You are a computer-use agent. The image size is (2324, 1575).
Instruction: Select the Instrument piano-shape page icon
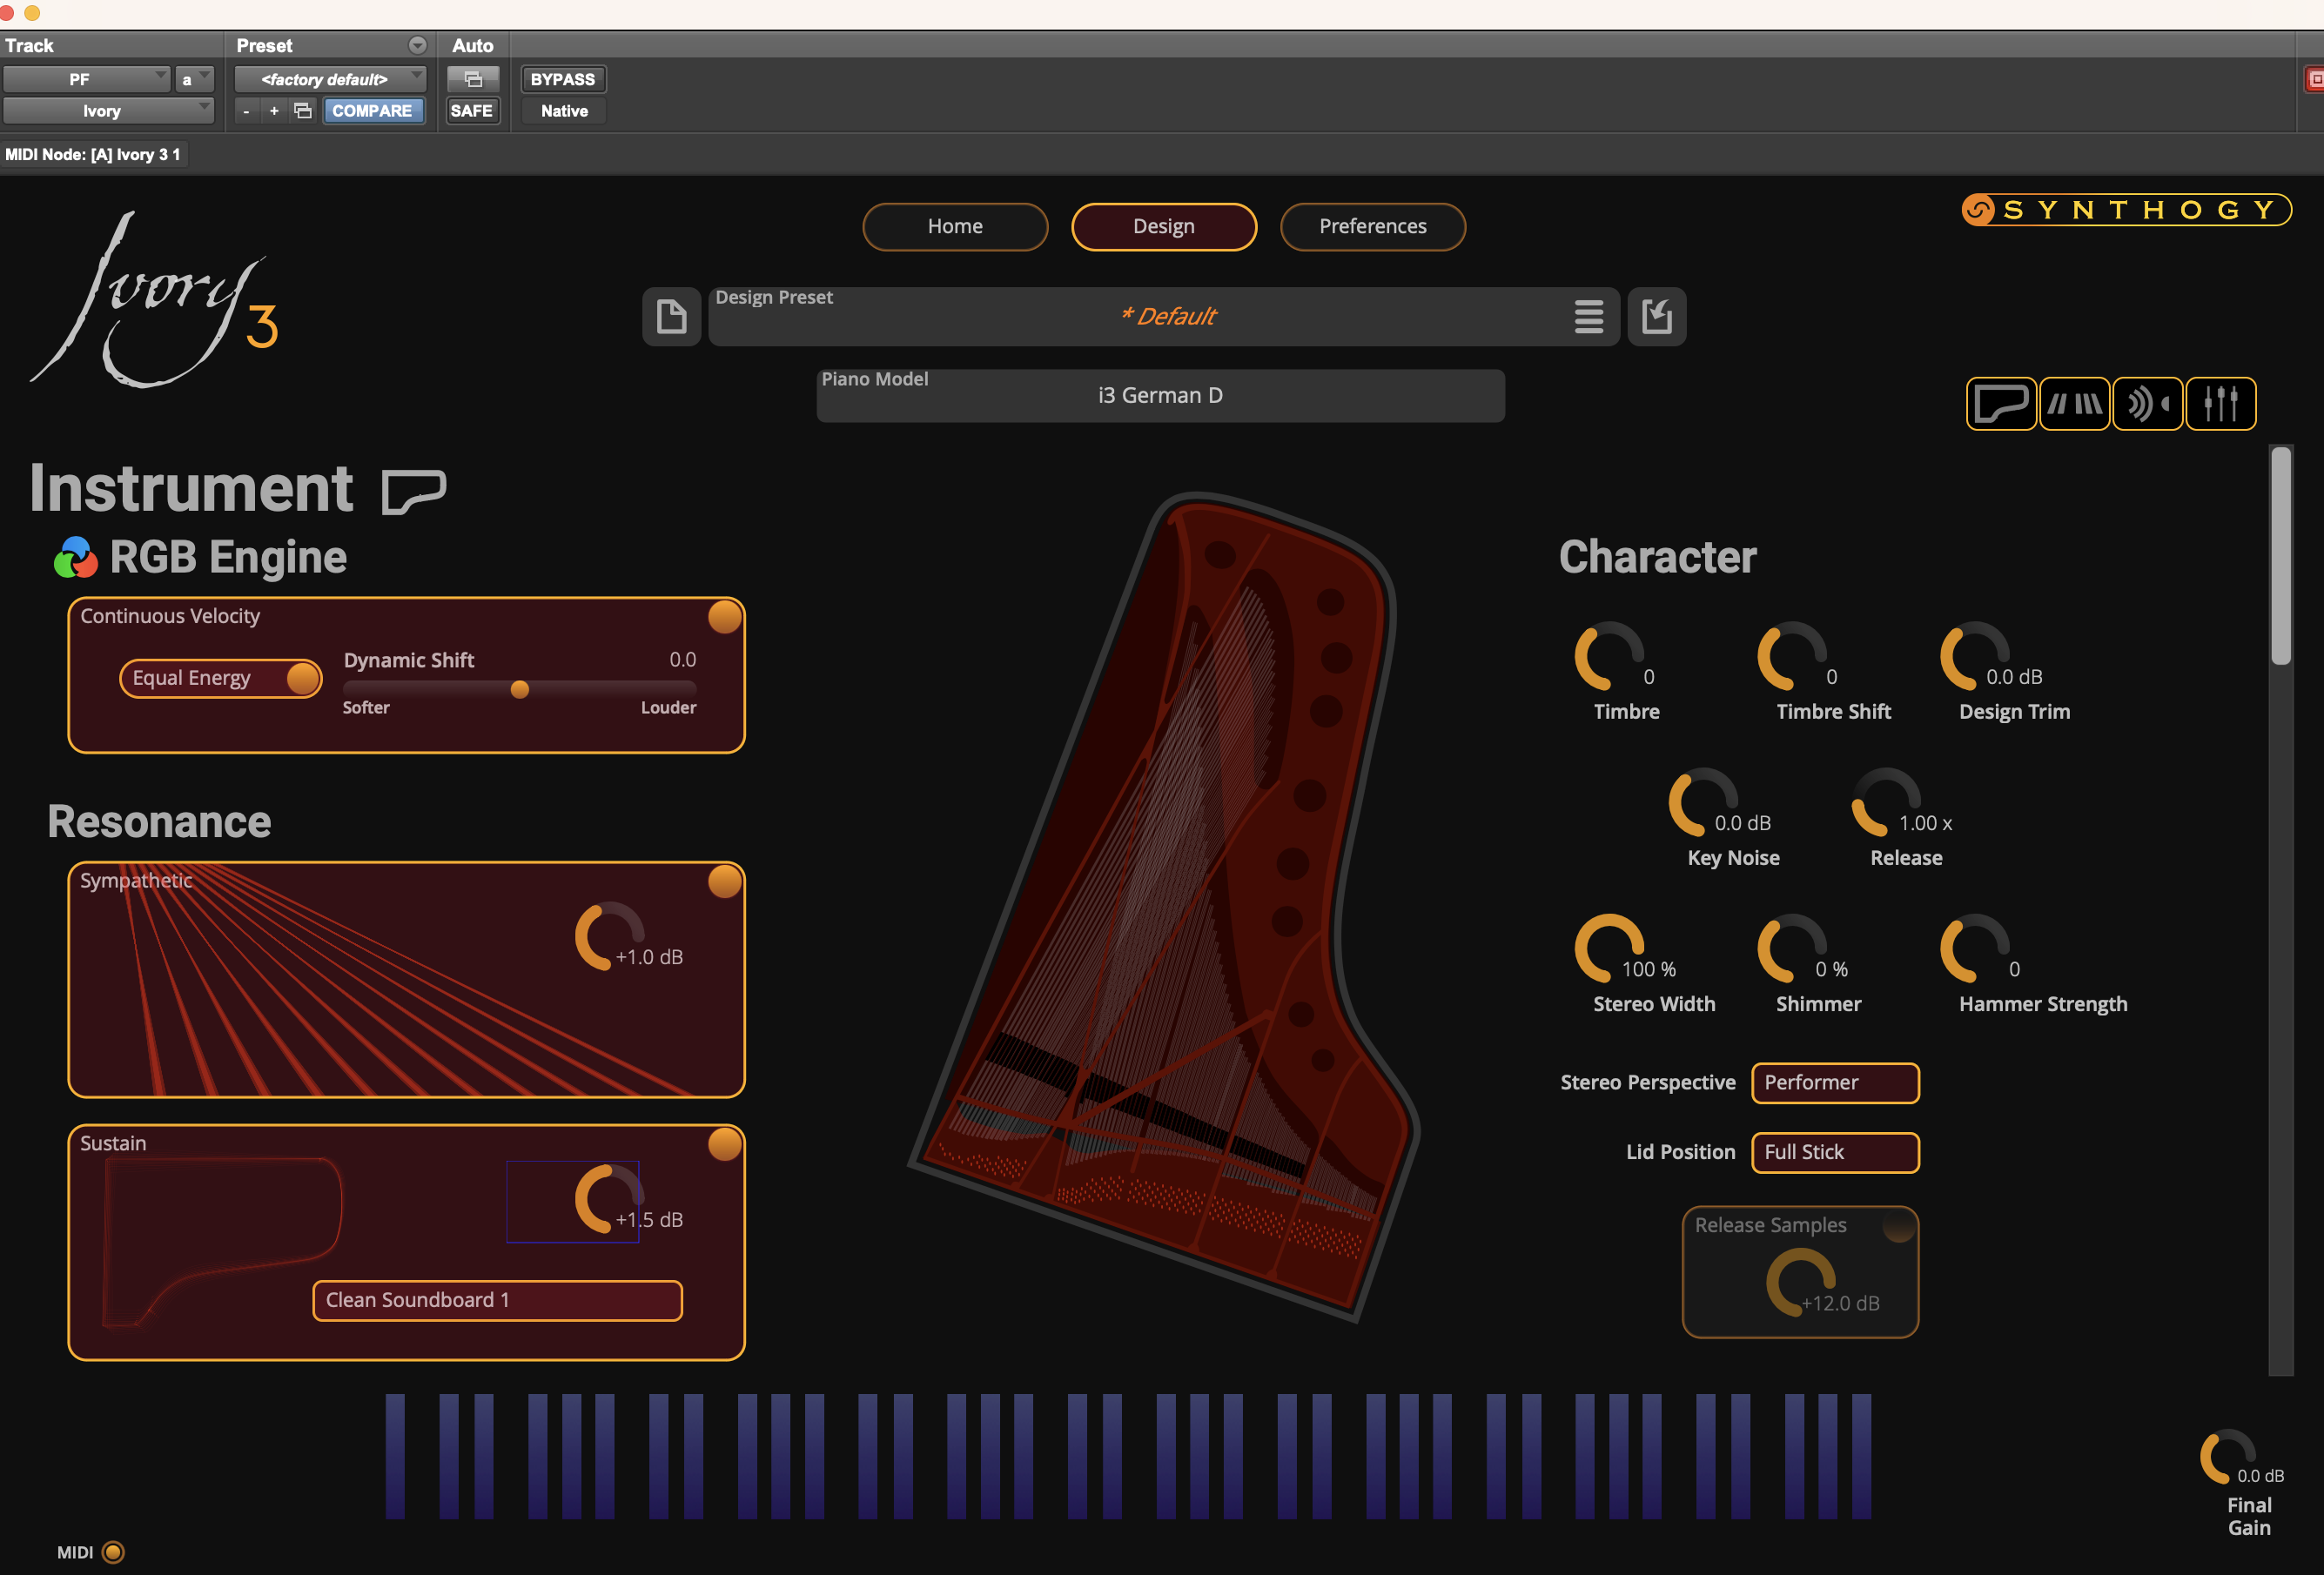[x=2001, y=404]
